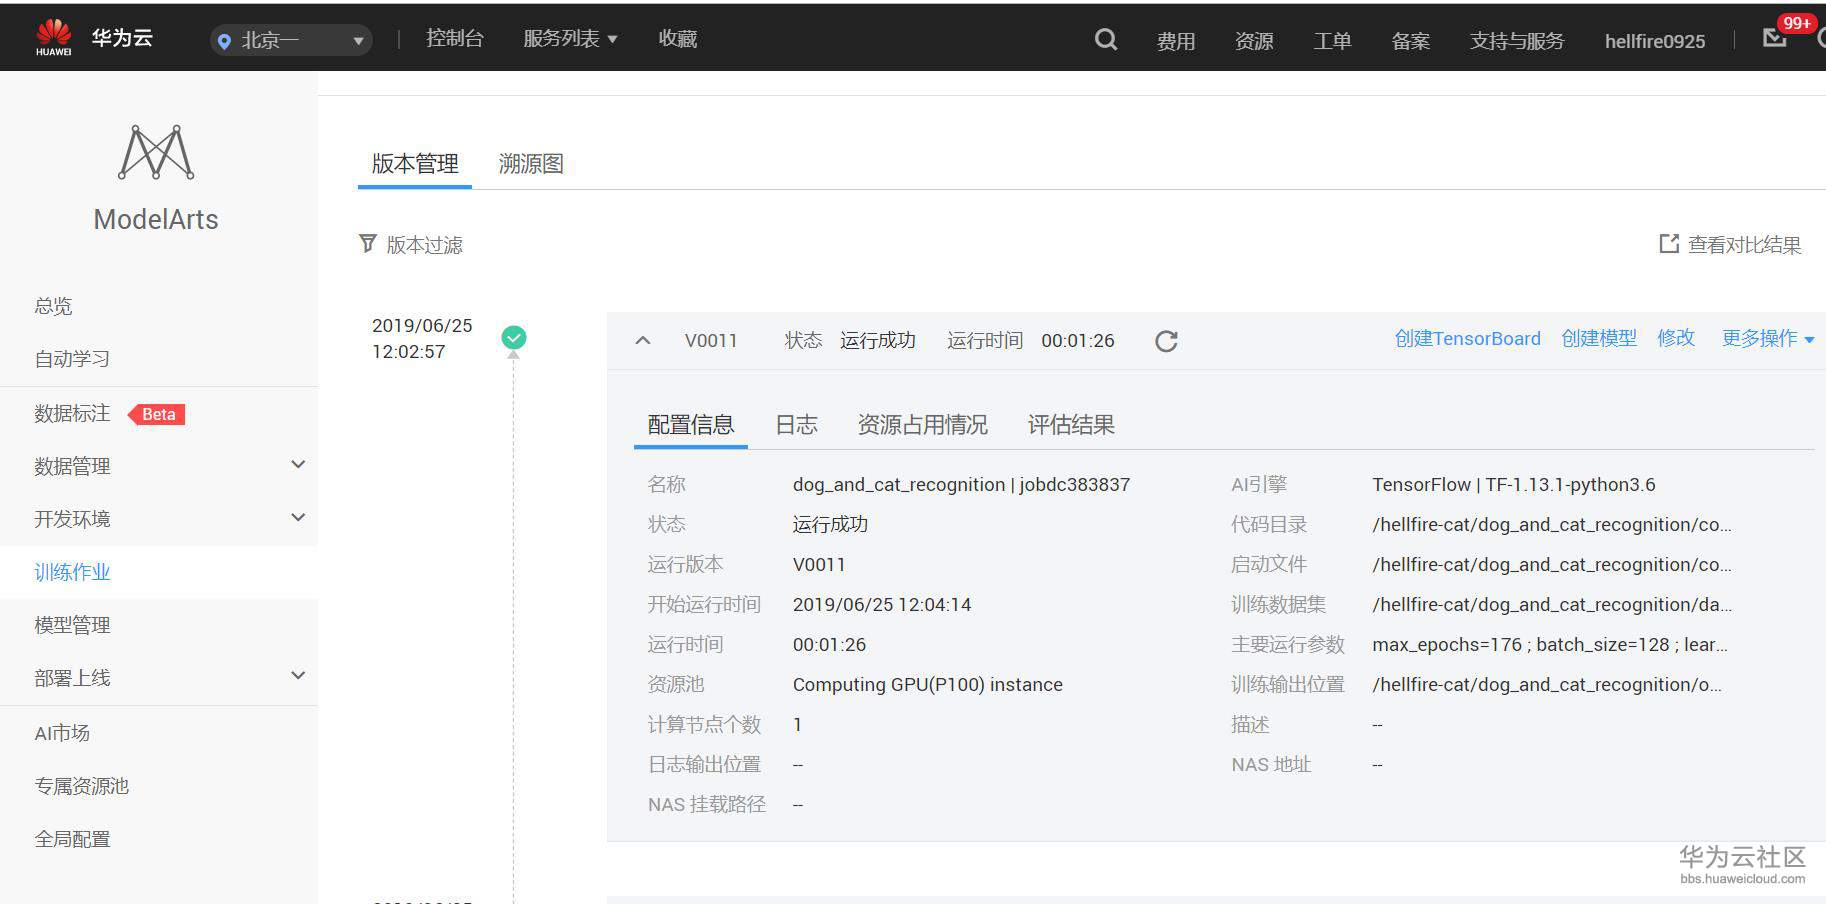1826x904 pixels.
Task: Open the 资源占用情况 tab
Action: pos(923,425)
